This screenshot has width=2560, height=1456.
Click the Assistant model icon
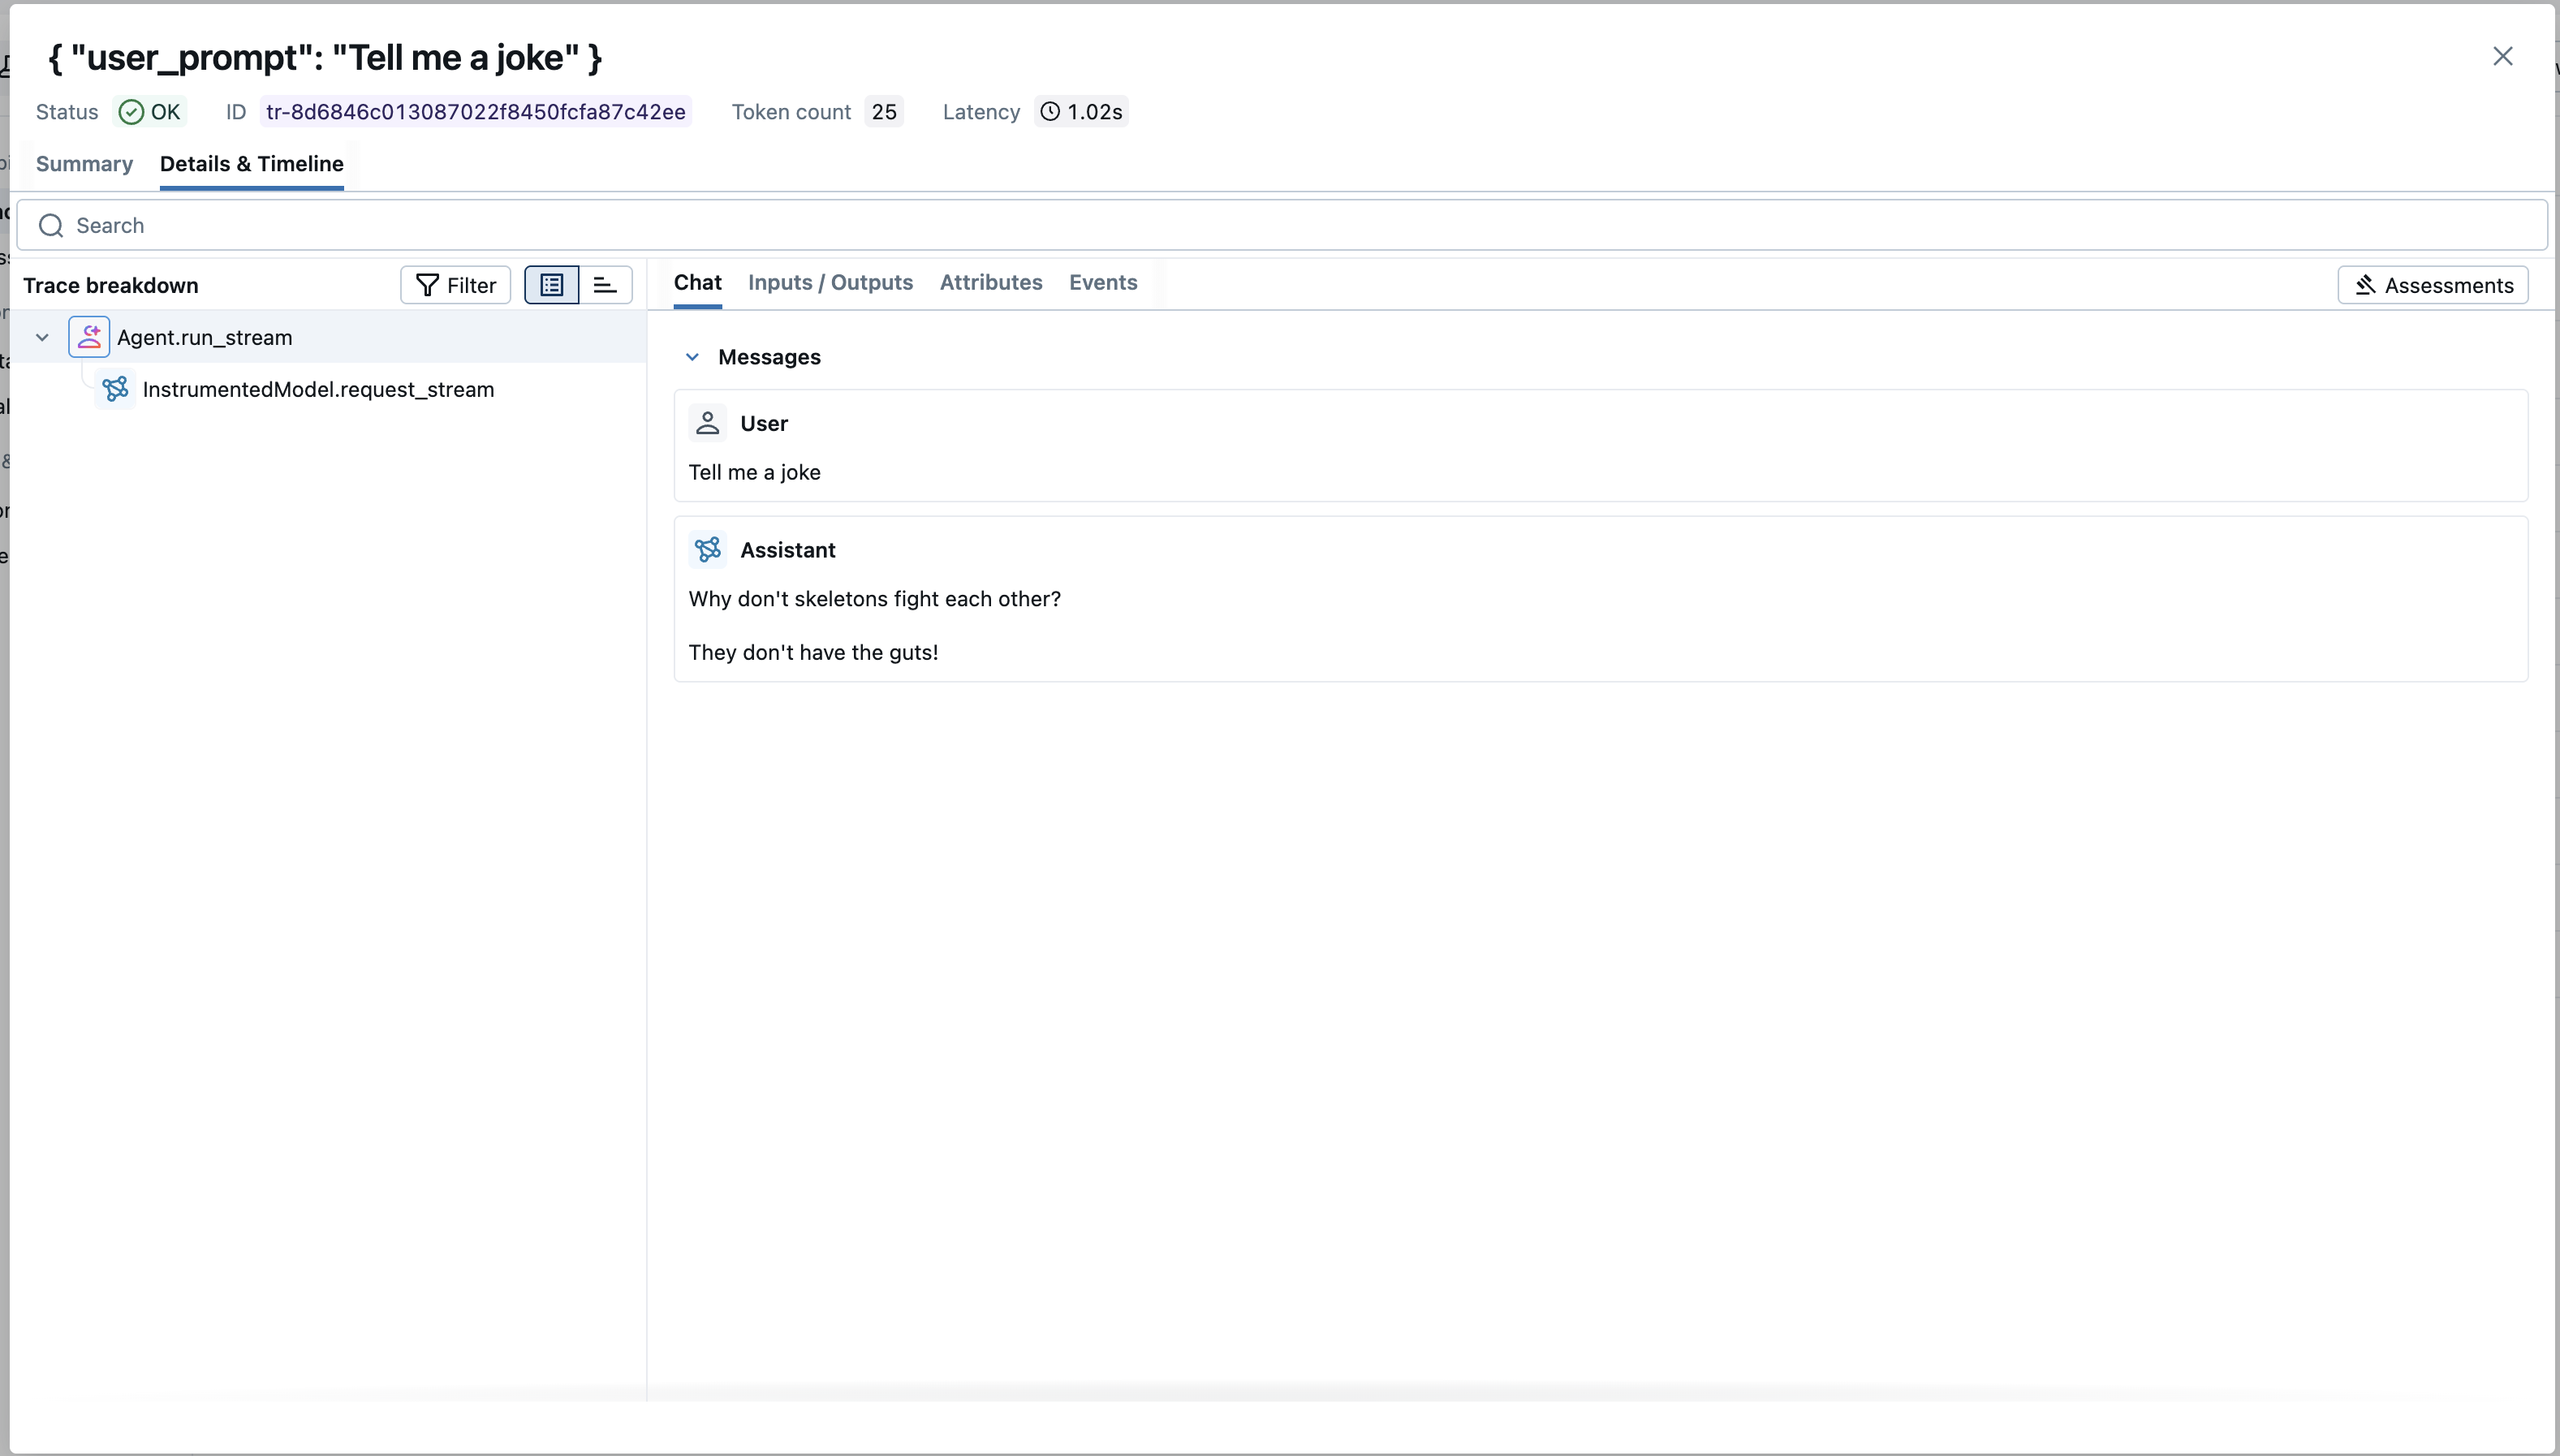(708, 549)
